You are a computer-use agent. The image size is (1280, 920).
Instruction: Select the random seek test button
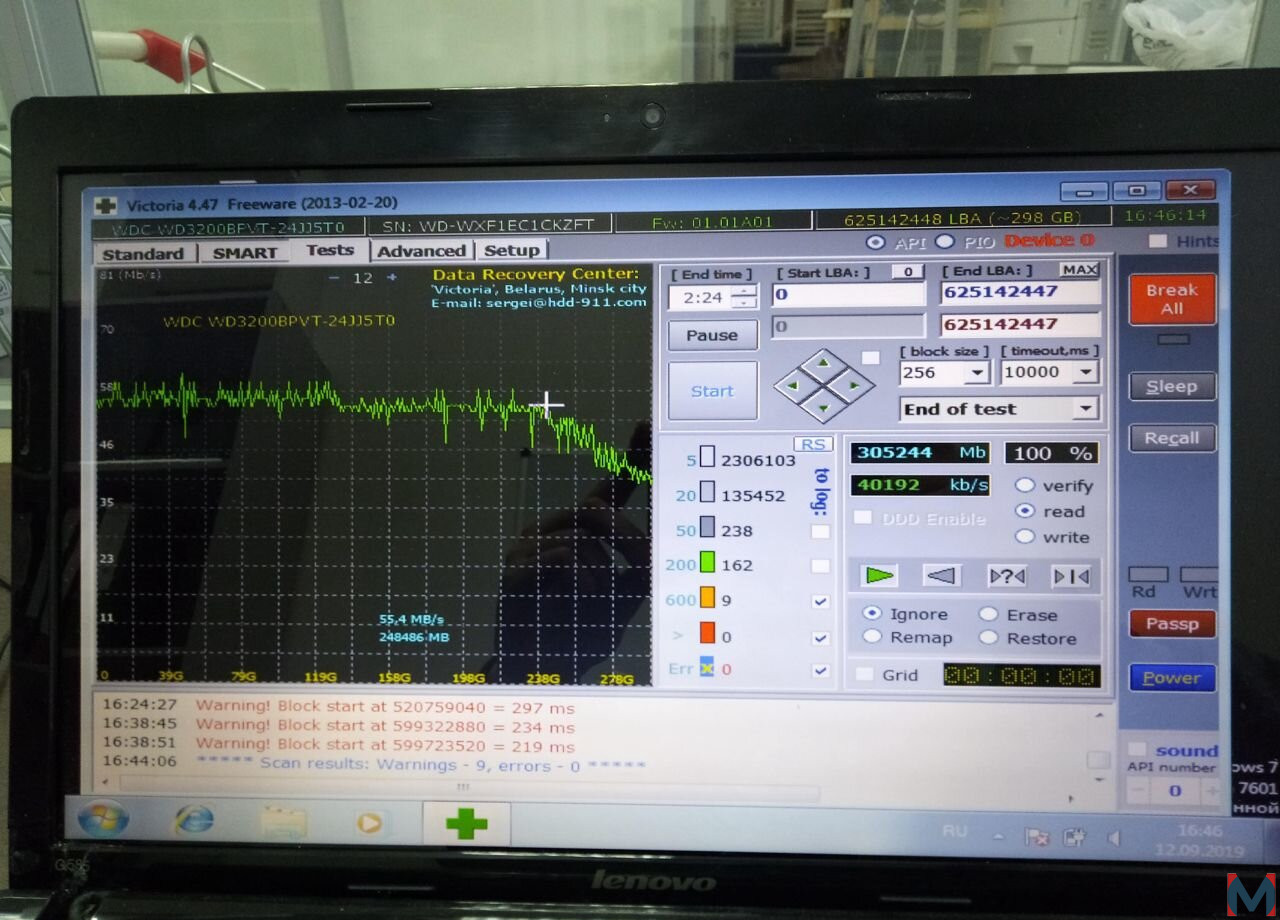1006,576
